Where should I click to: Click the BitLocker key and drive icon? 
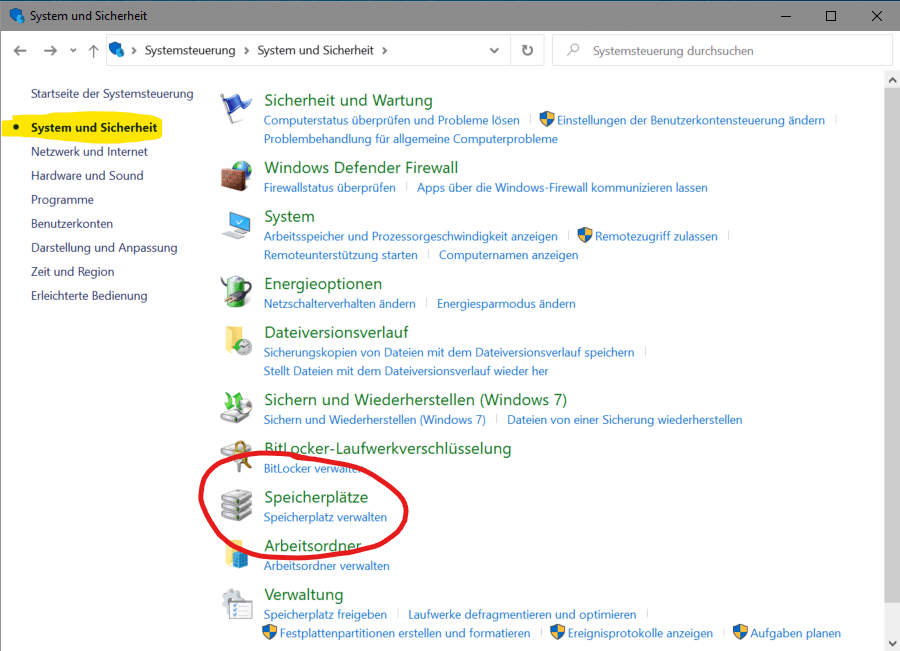pos(236,456)
